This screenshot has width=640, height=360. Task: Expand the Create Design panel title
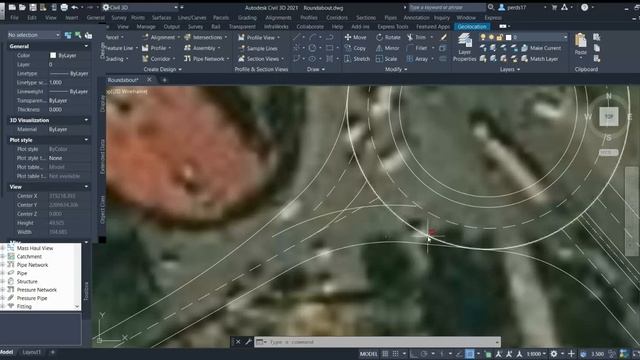(162, 69)
